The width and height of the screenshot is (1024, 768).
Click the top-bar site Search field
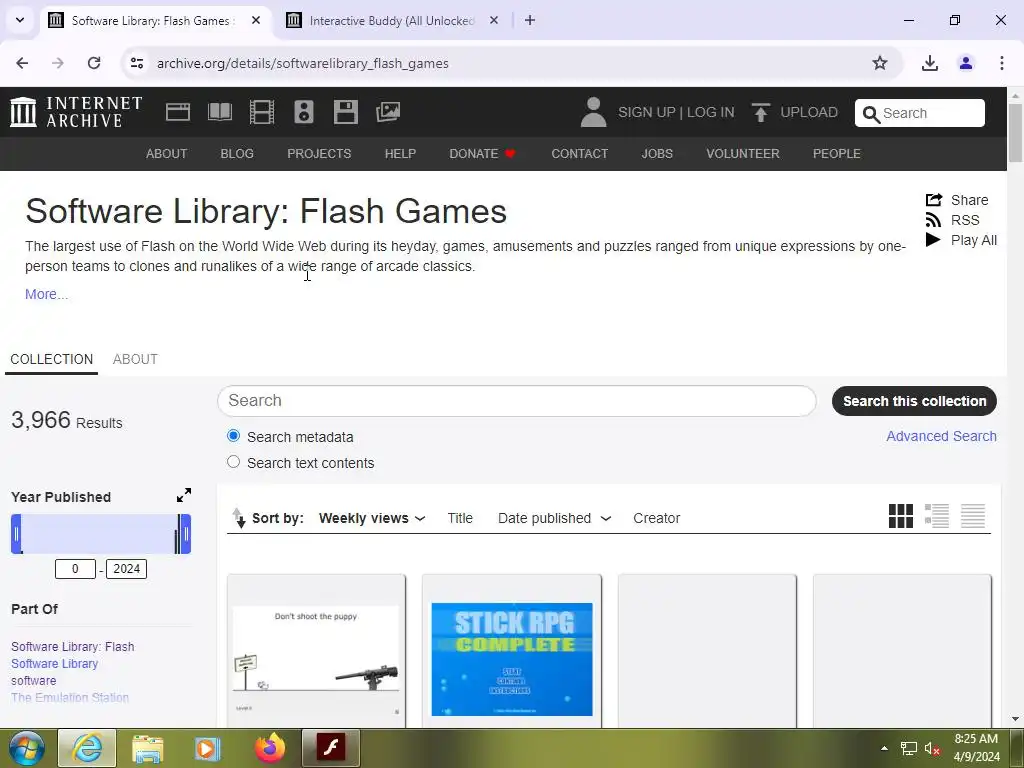[x=920, y=113]
